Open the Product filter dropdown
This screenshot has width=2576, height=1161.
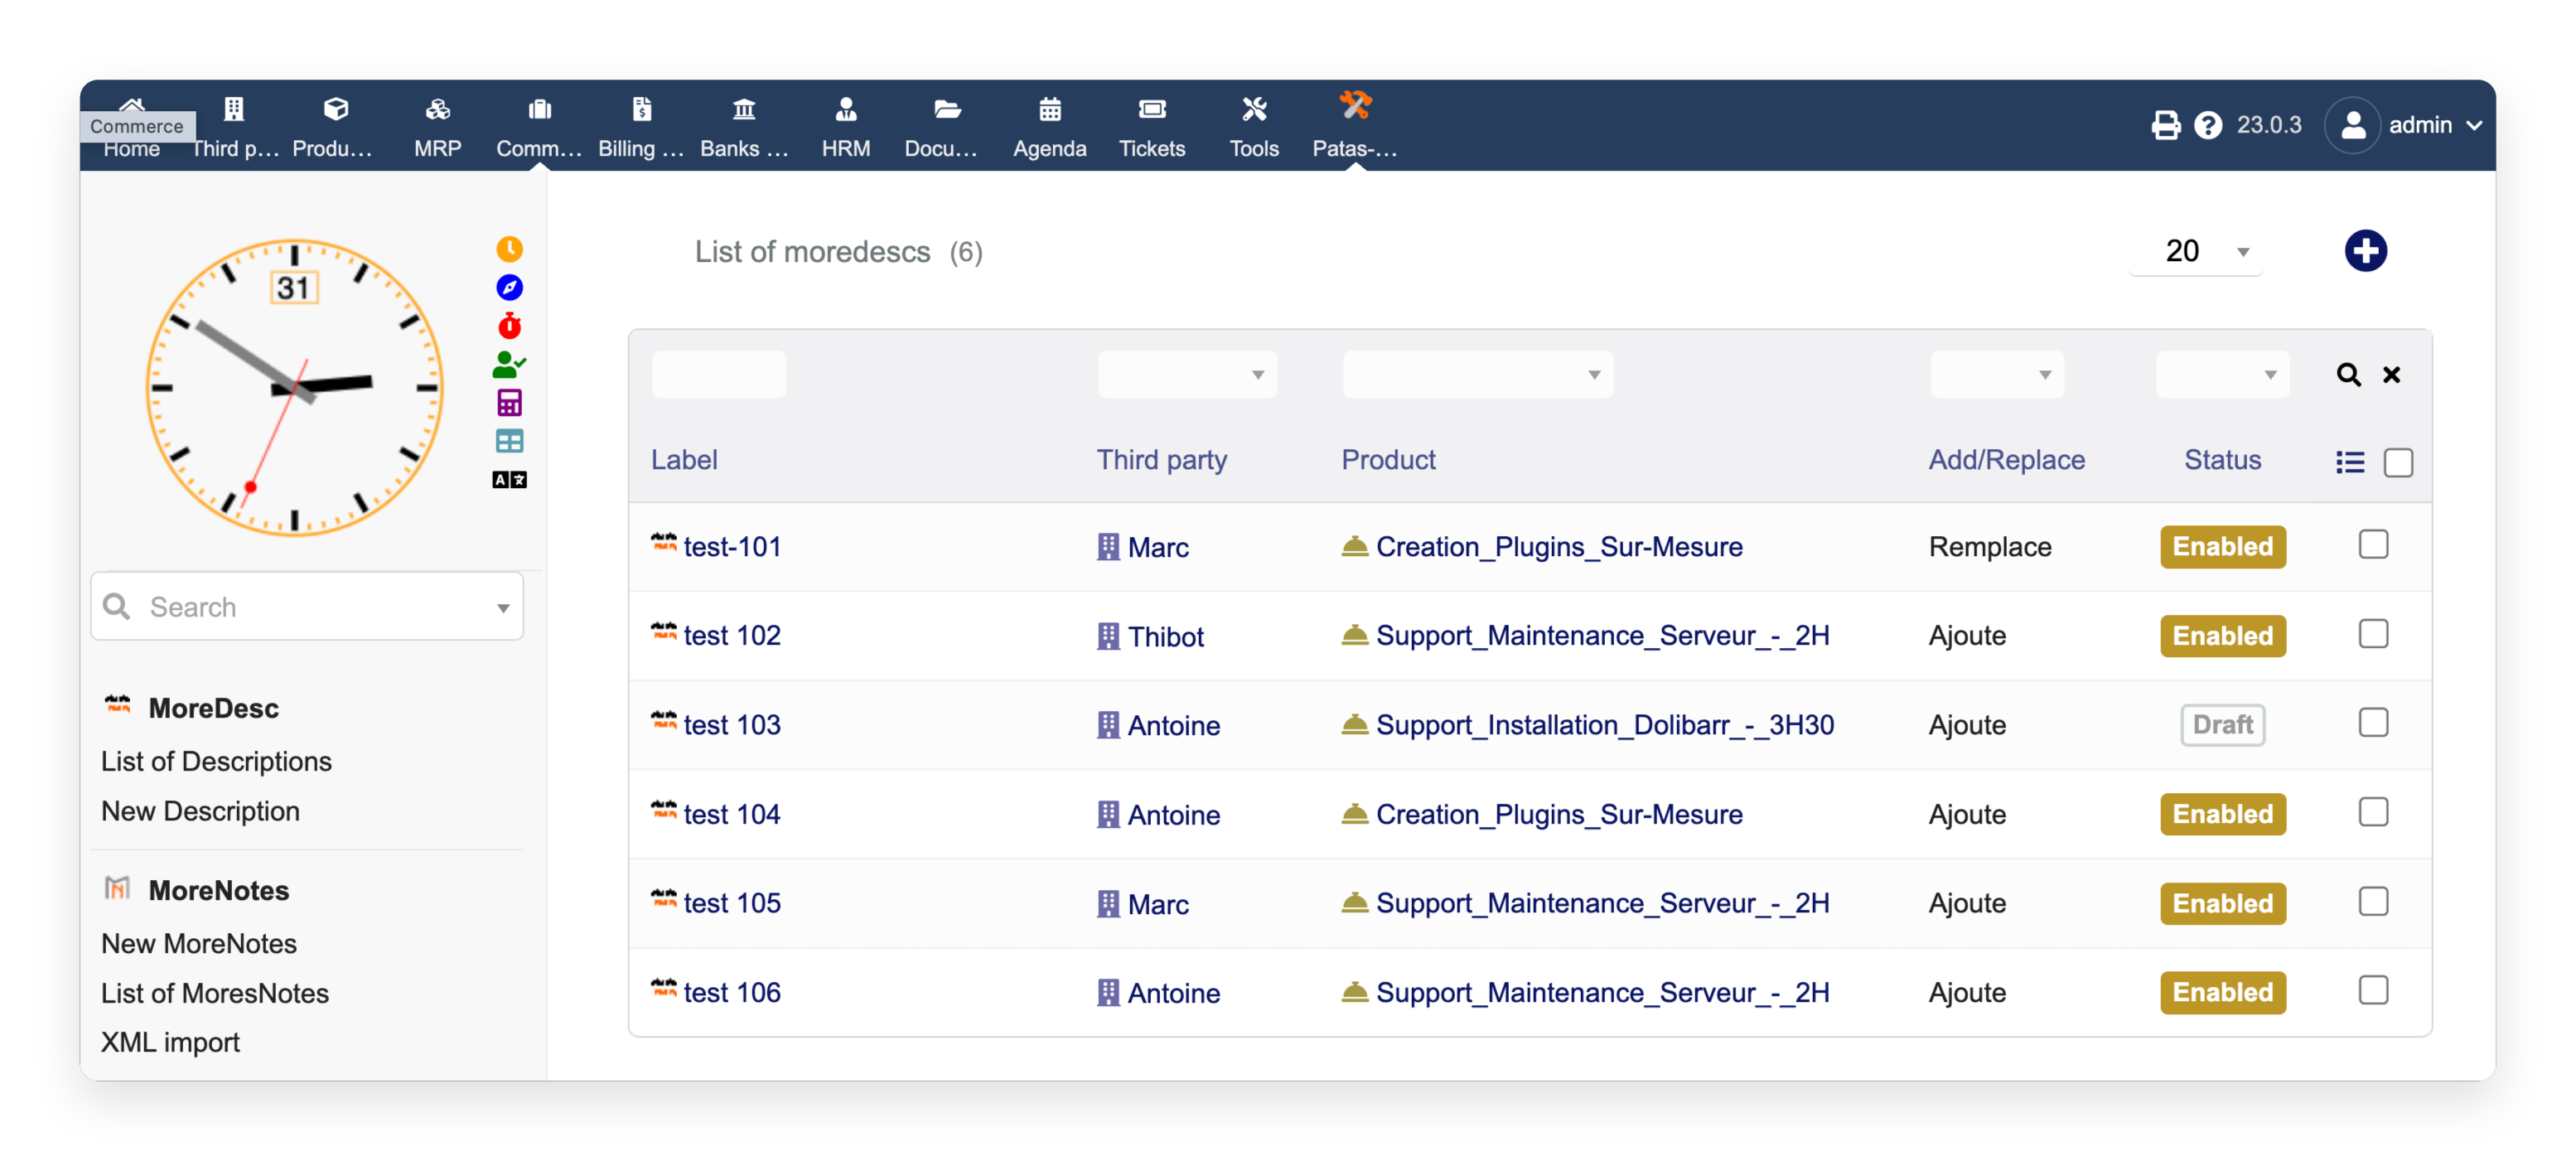[1477, 375]
